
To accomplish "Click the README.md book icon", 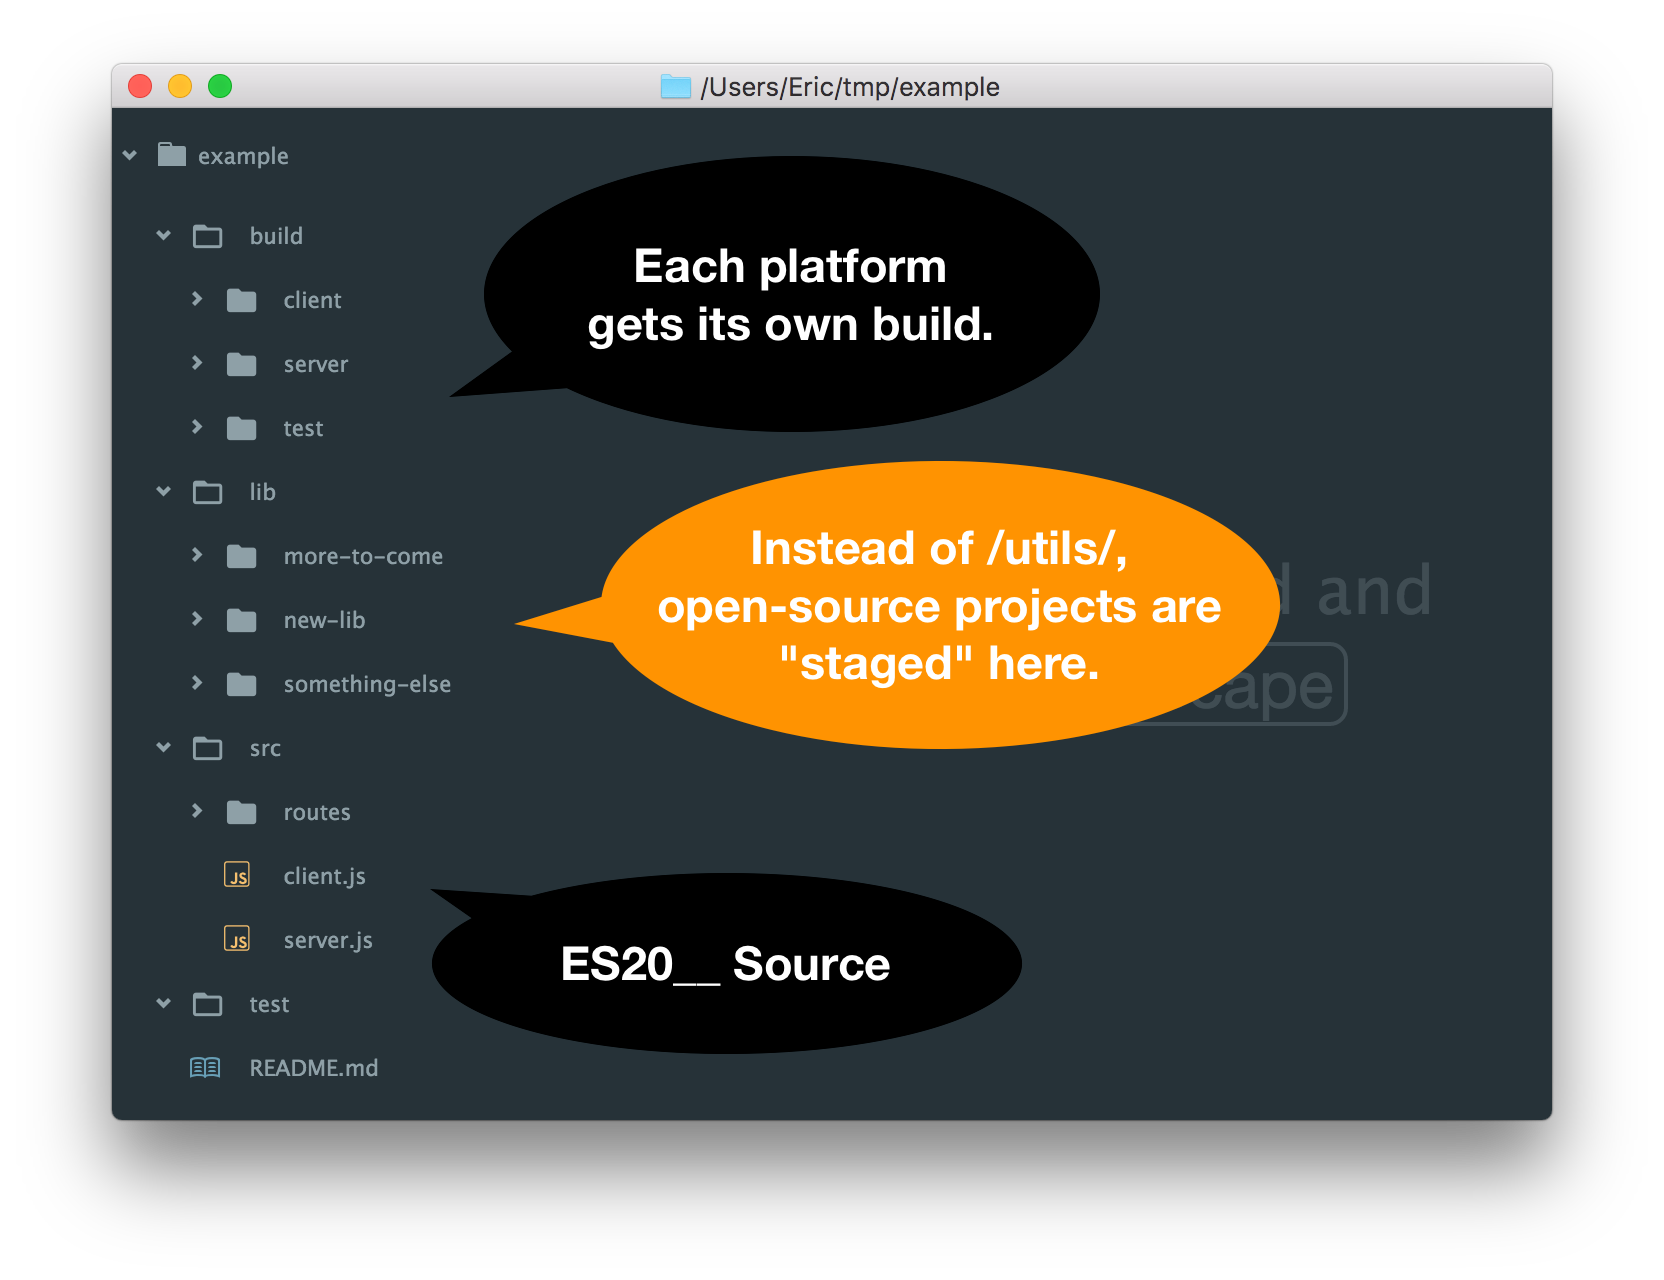I will coord(205,1068).
